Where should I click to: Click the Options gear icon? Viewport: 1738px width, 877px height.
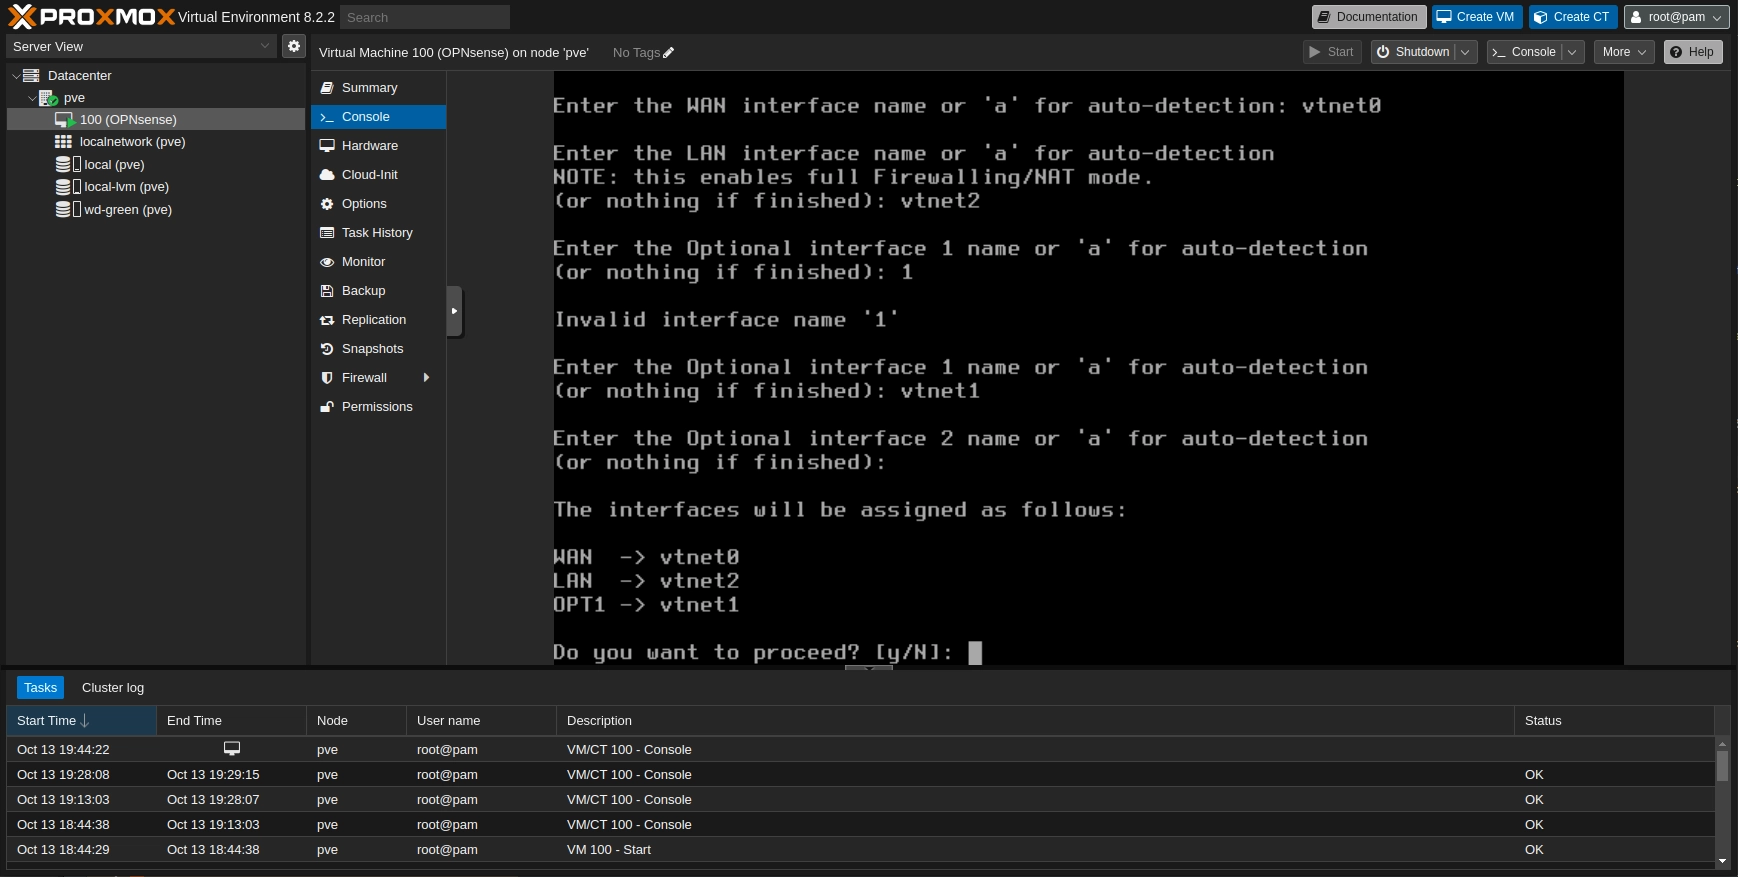(327, 204)
